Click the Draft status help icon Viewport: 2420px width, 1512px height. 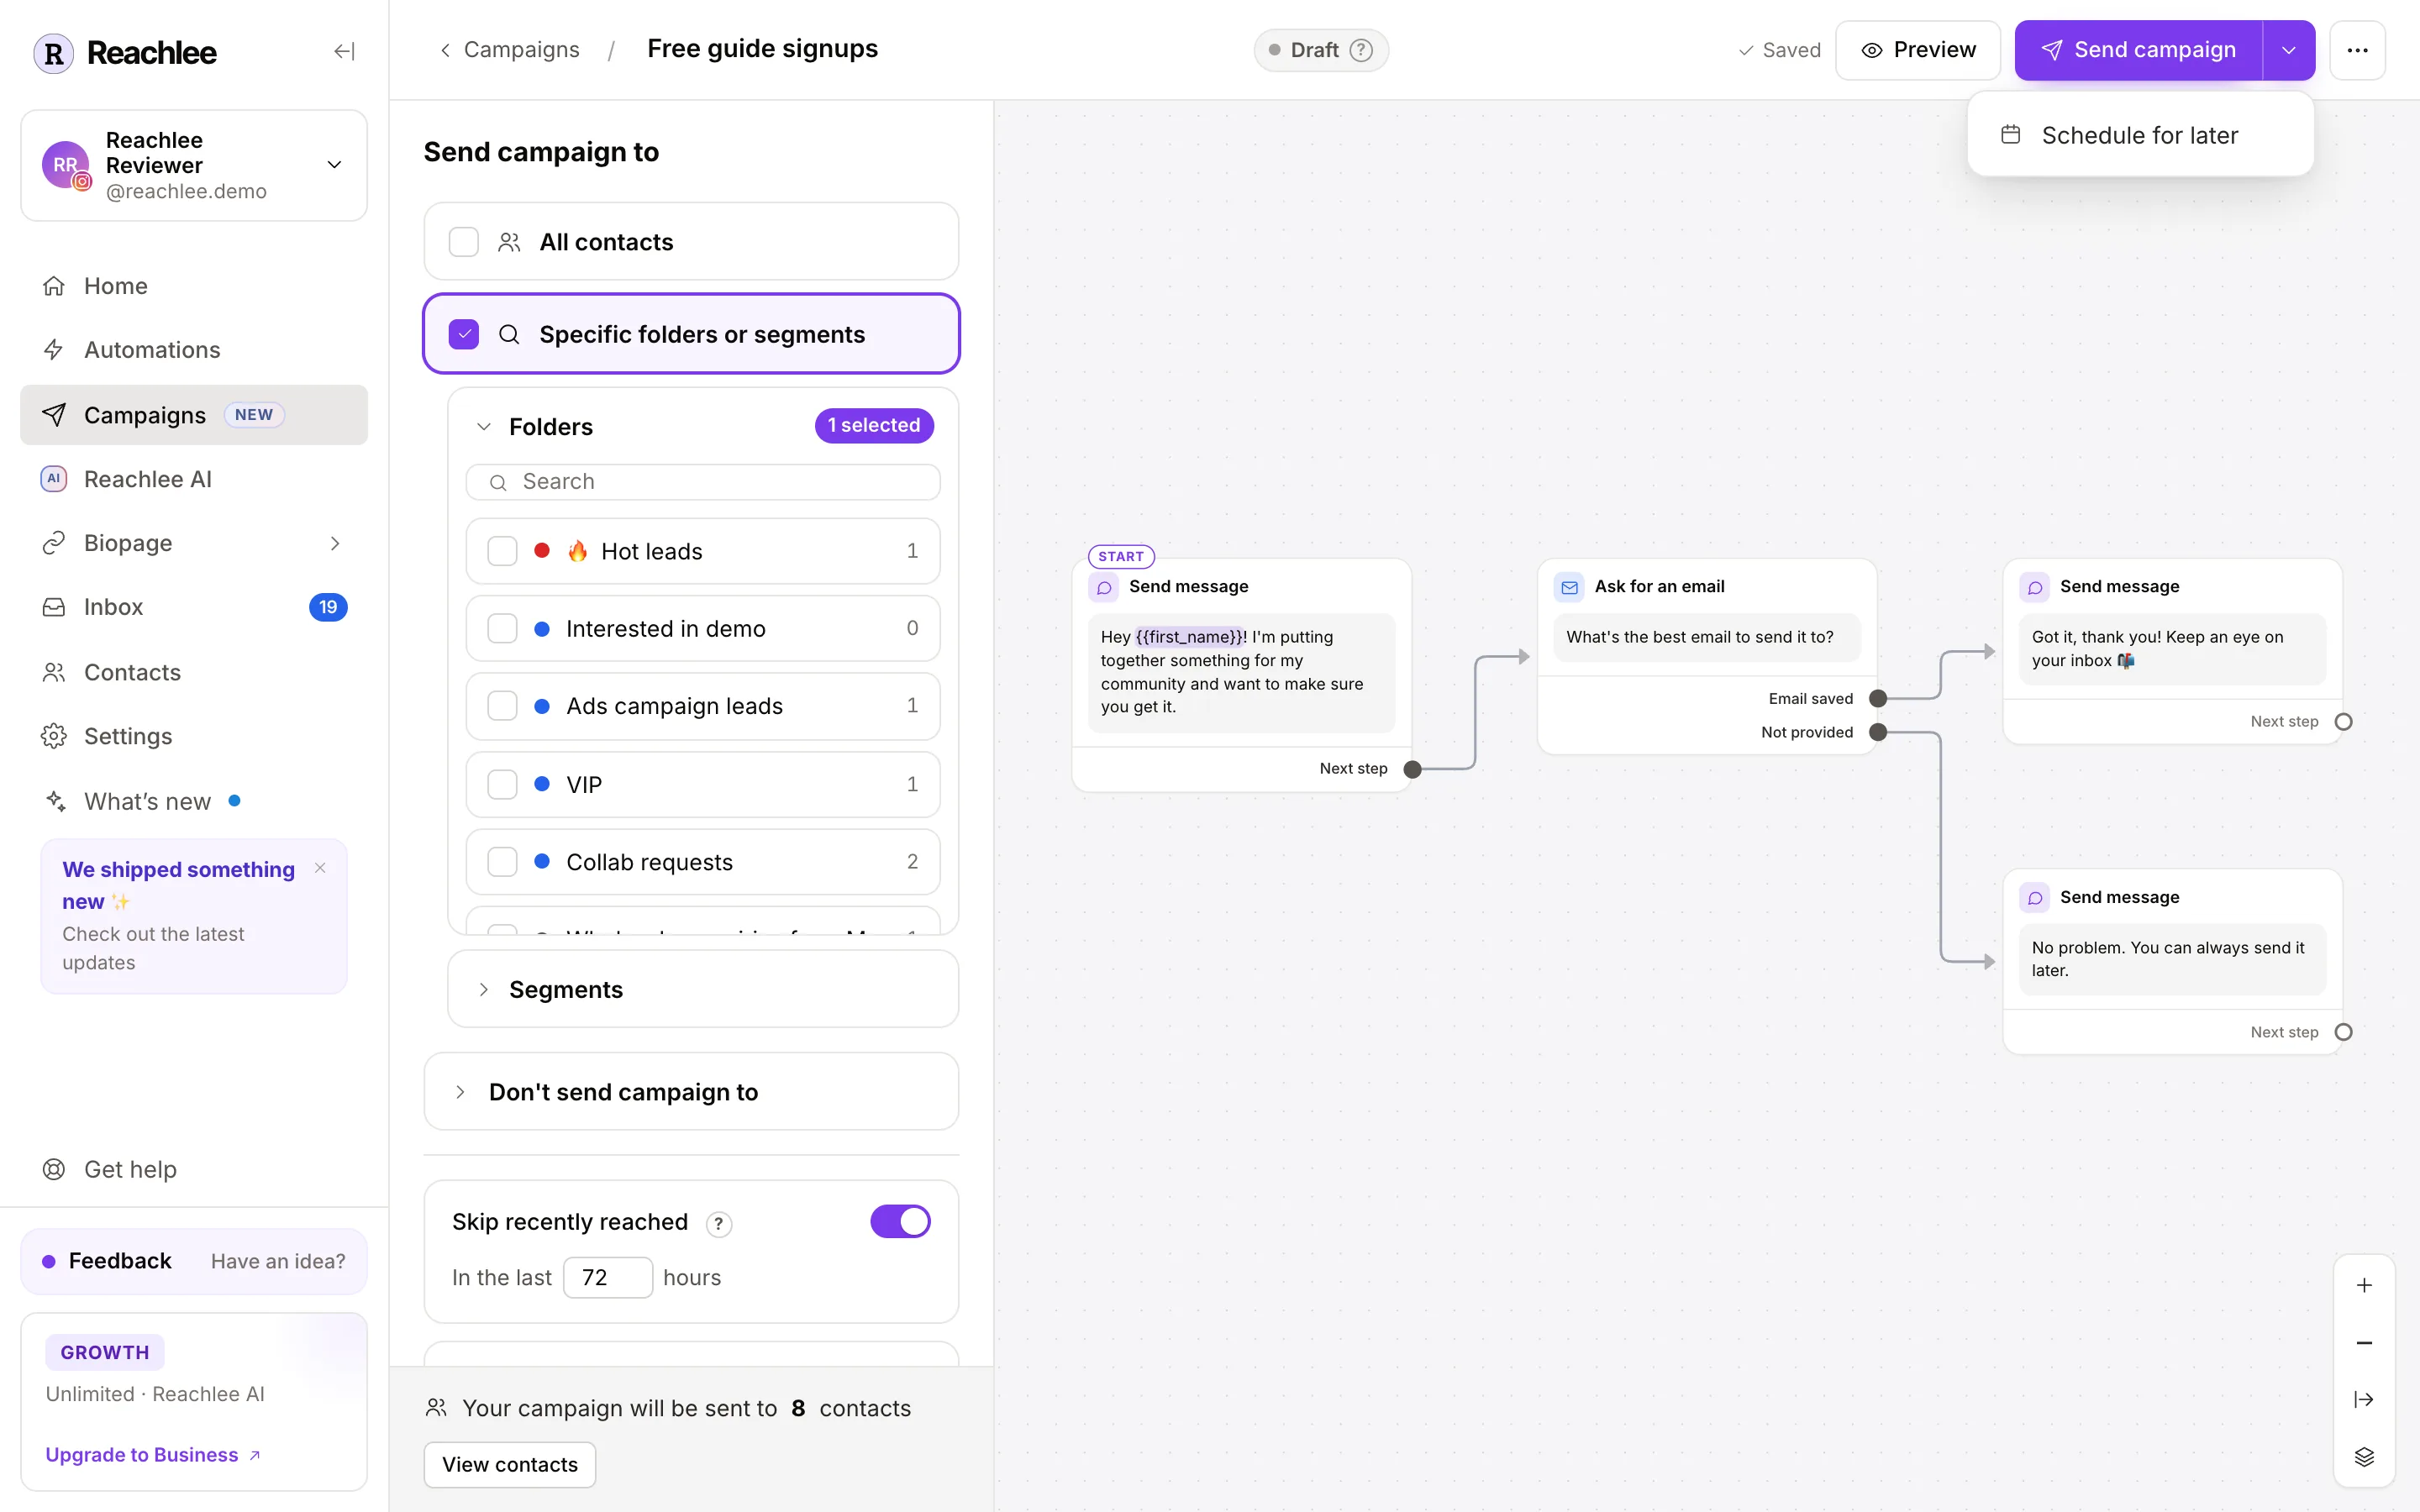(x=1361, y=50)
